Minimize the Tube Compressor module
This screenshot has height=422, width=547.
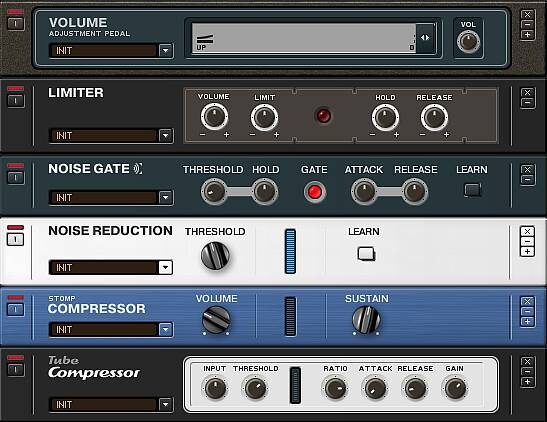point(527,372)
